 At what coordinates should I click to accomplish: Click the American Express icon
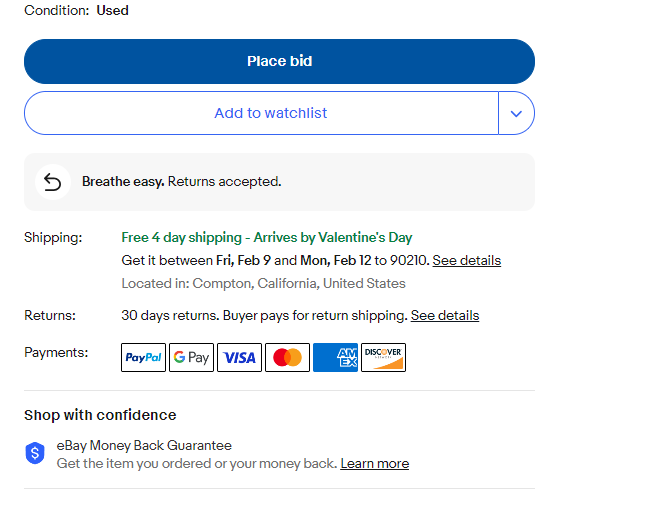pyautogui.click(x=335, y=357)
